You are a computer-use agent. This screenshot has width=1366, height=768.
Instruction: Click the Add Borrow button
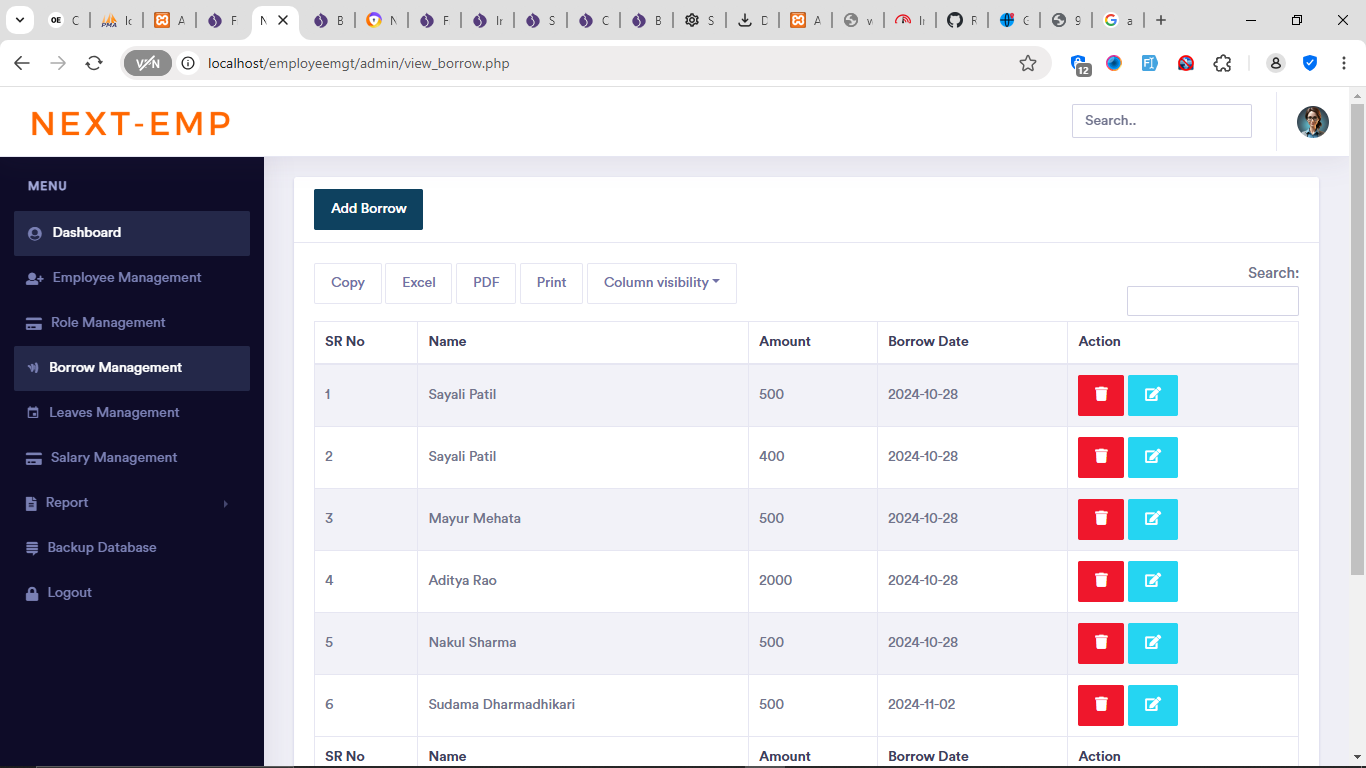368,209
